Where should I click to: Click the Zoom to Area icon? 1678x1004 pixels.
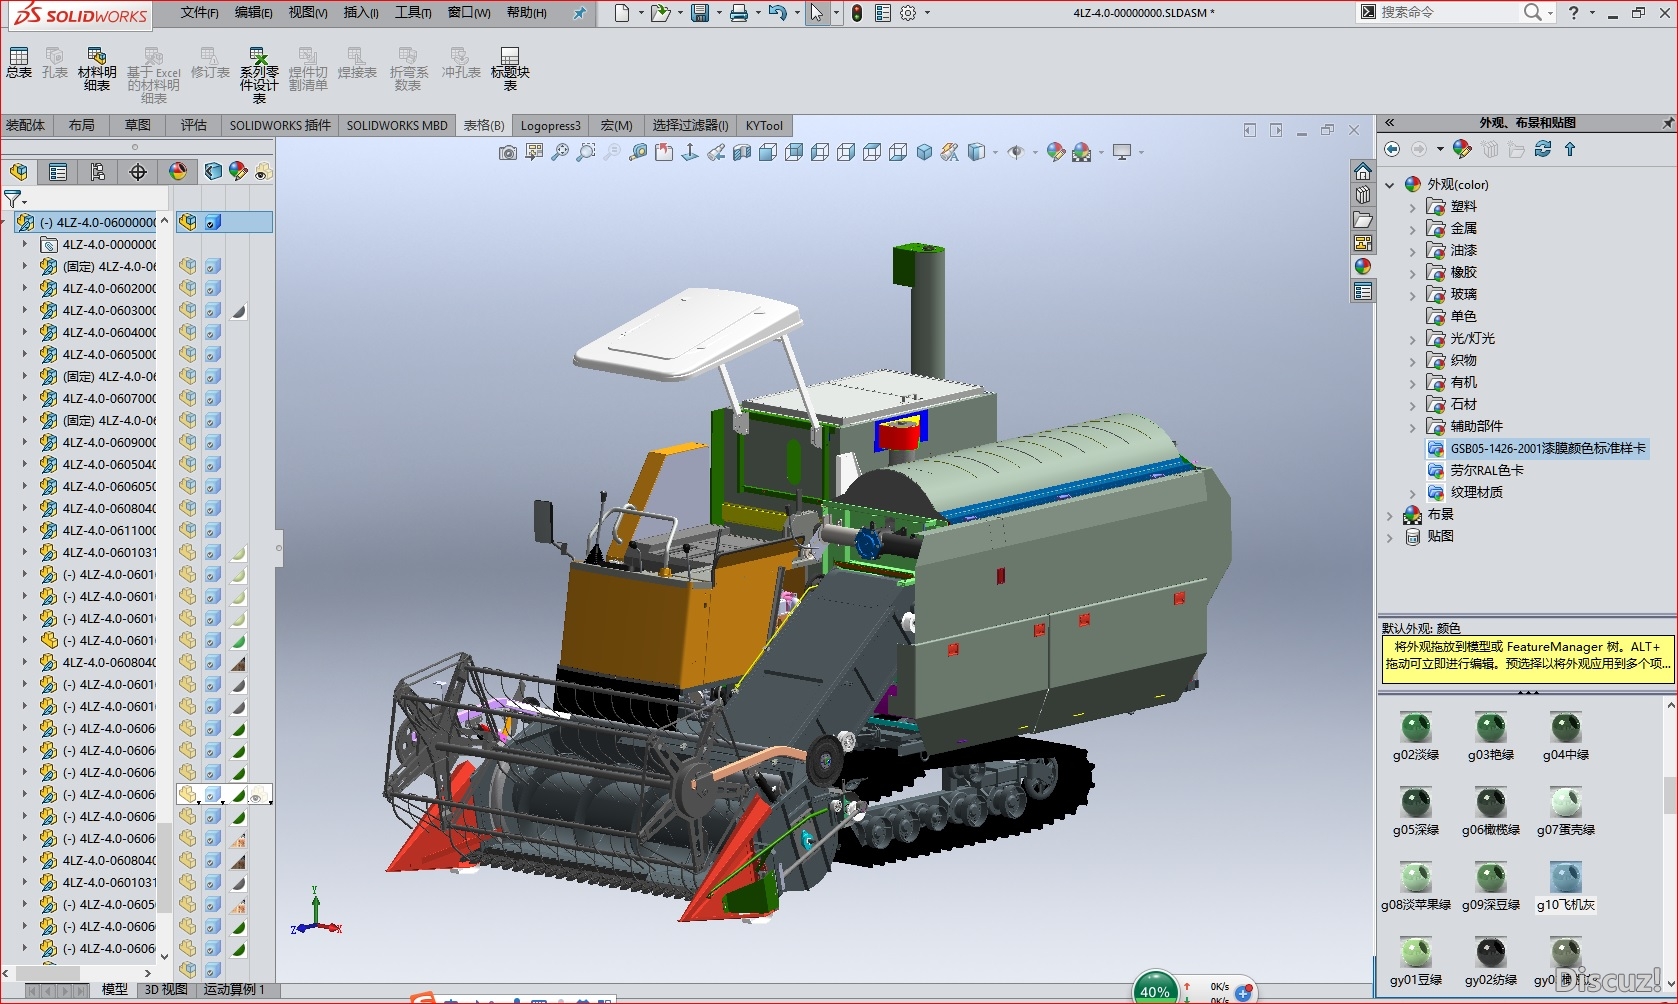pyautogui.click(x=586, y=152)
